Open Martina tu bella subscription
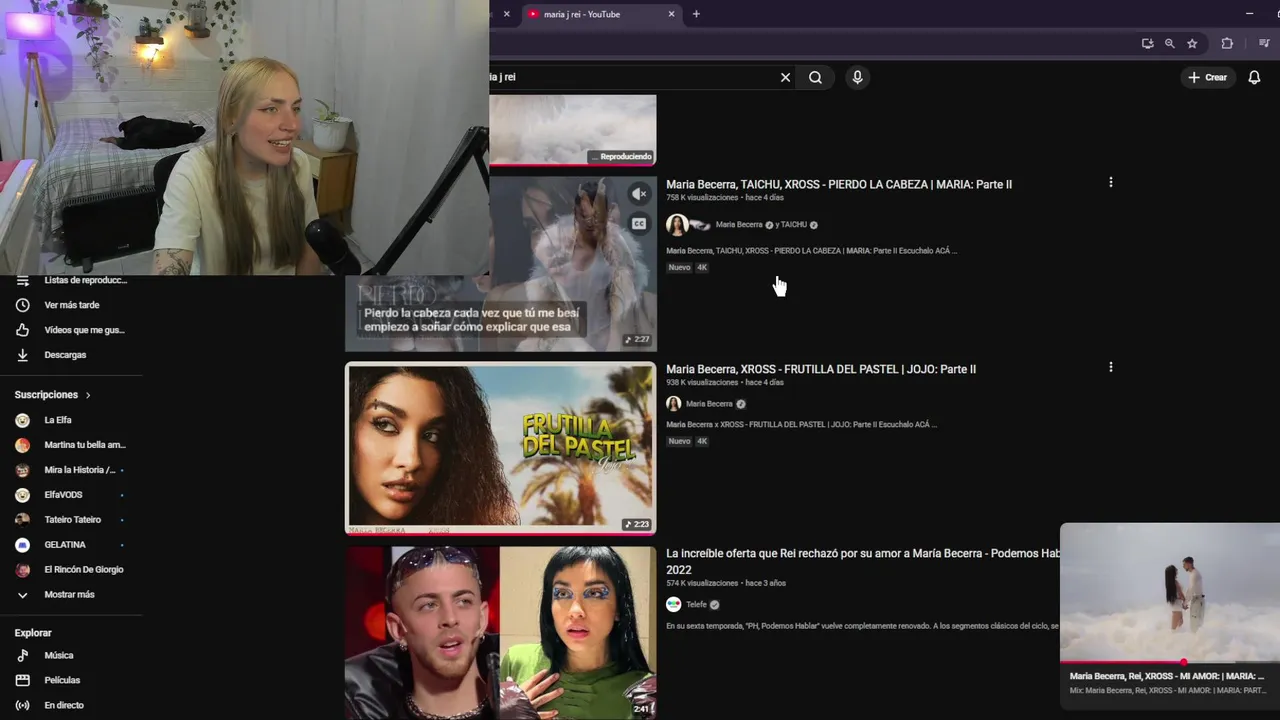 [x=71, y=445]
